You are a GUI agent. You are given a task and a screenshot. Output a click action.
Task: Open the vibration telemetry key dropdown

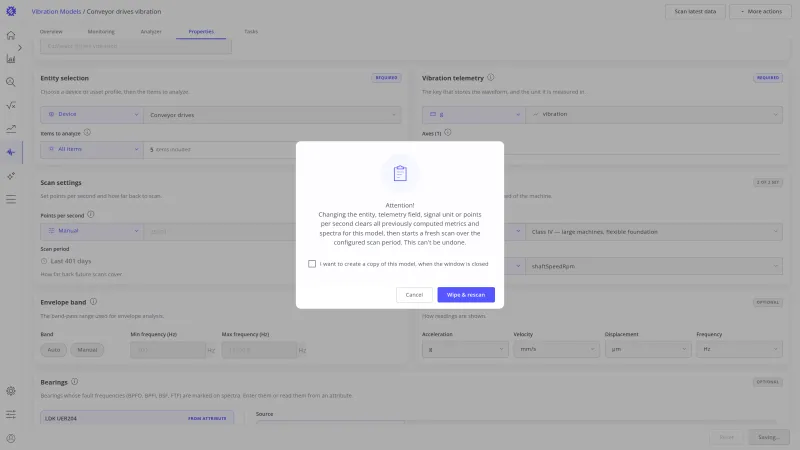point(654,114)
